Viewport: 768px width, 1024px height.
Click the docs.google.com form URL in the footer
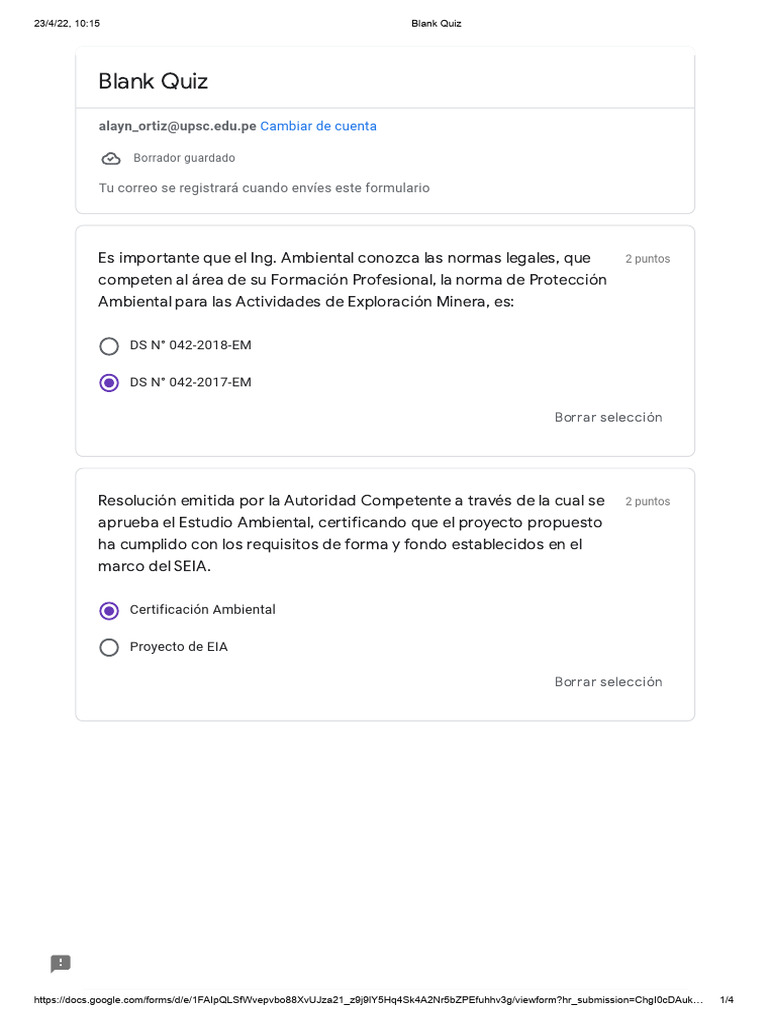pos(368,1000)
